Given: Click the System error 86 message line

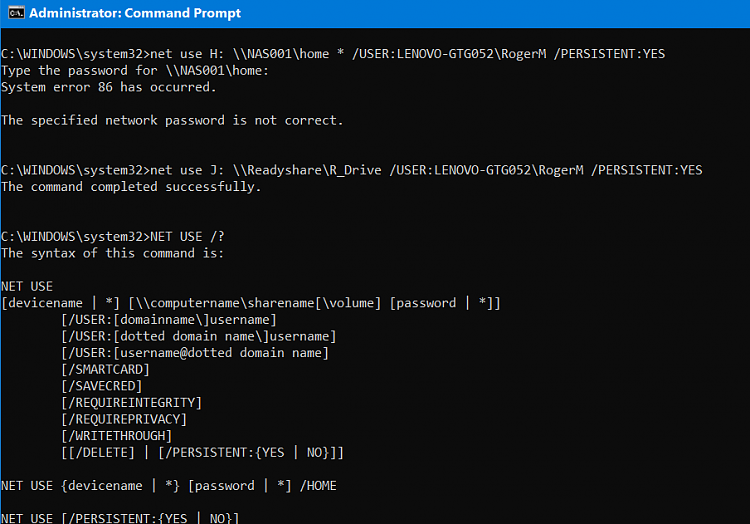Looking at the screenshot, I should tap(109, 87).
